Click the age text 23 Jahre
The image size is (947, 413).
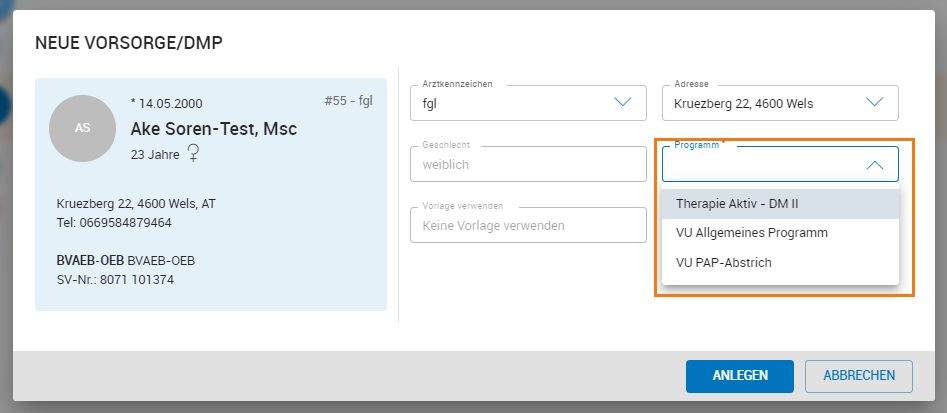pos(155,155)
